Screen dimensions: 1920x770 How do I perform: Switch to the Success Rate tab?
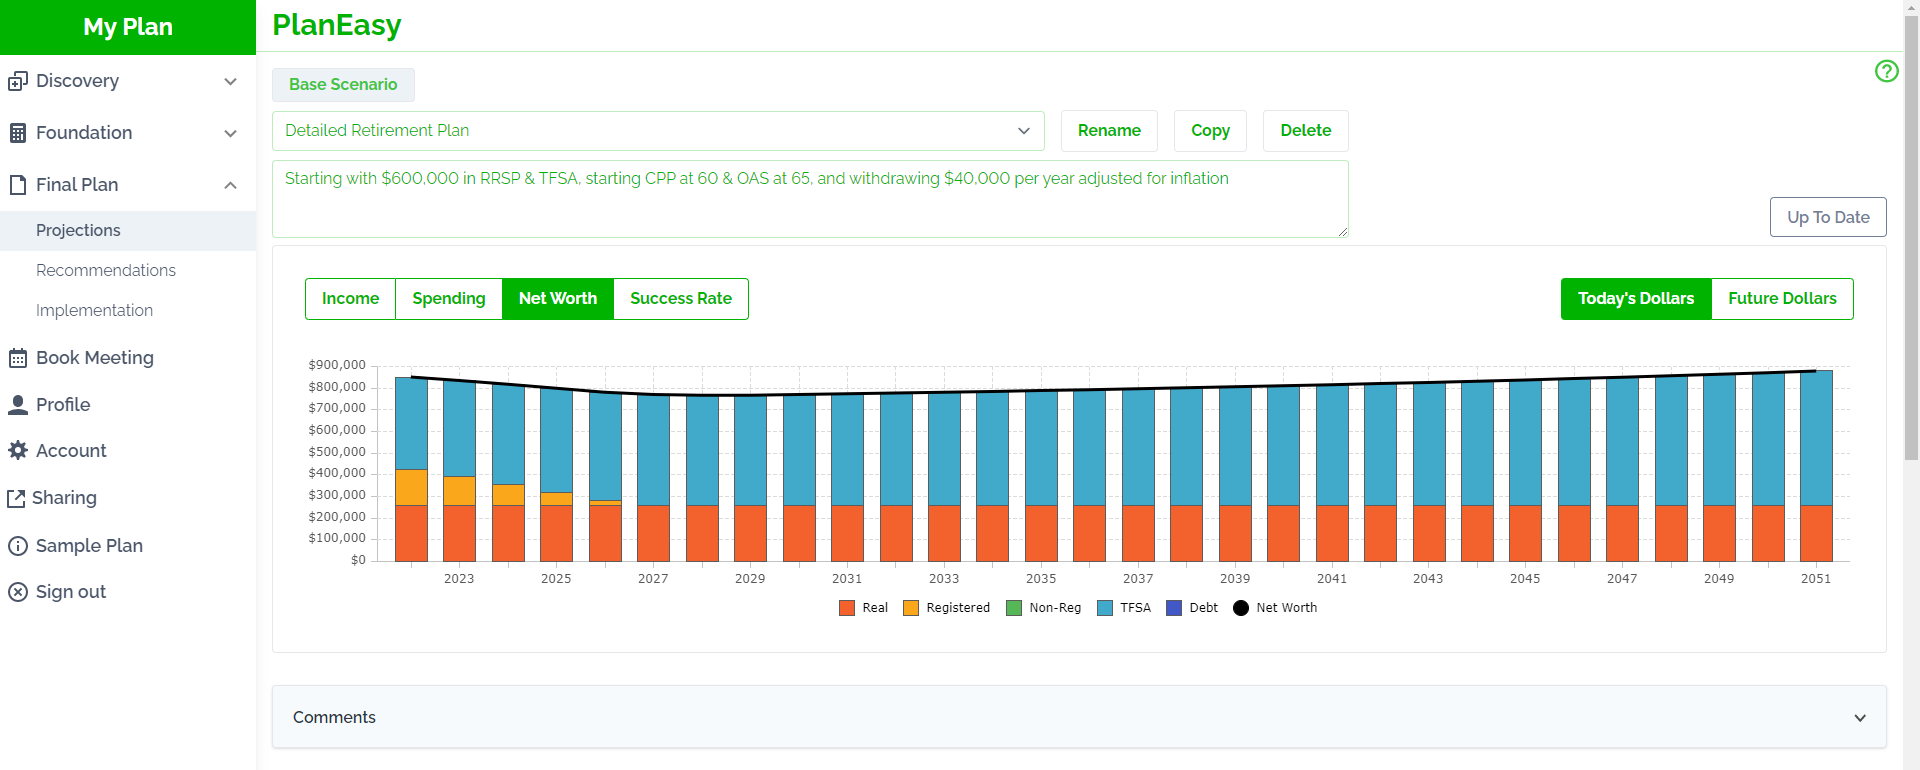tap(681, 299)
